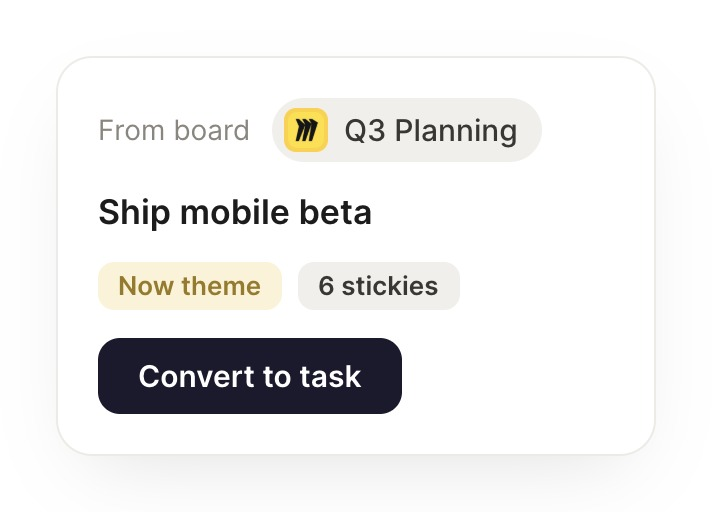
Task: Click the word theme in yellow tag
Action: (221, 286)
